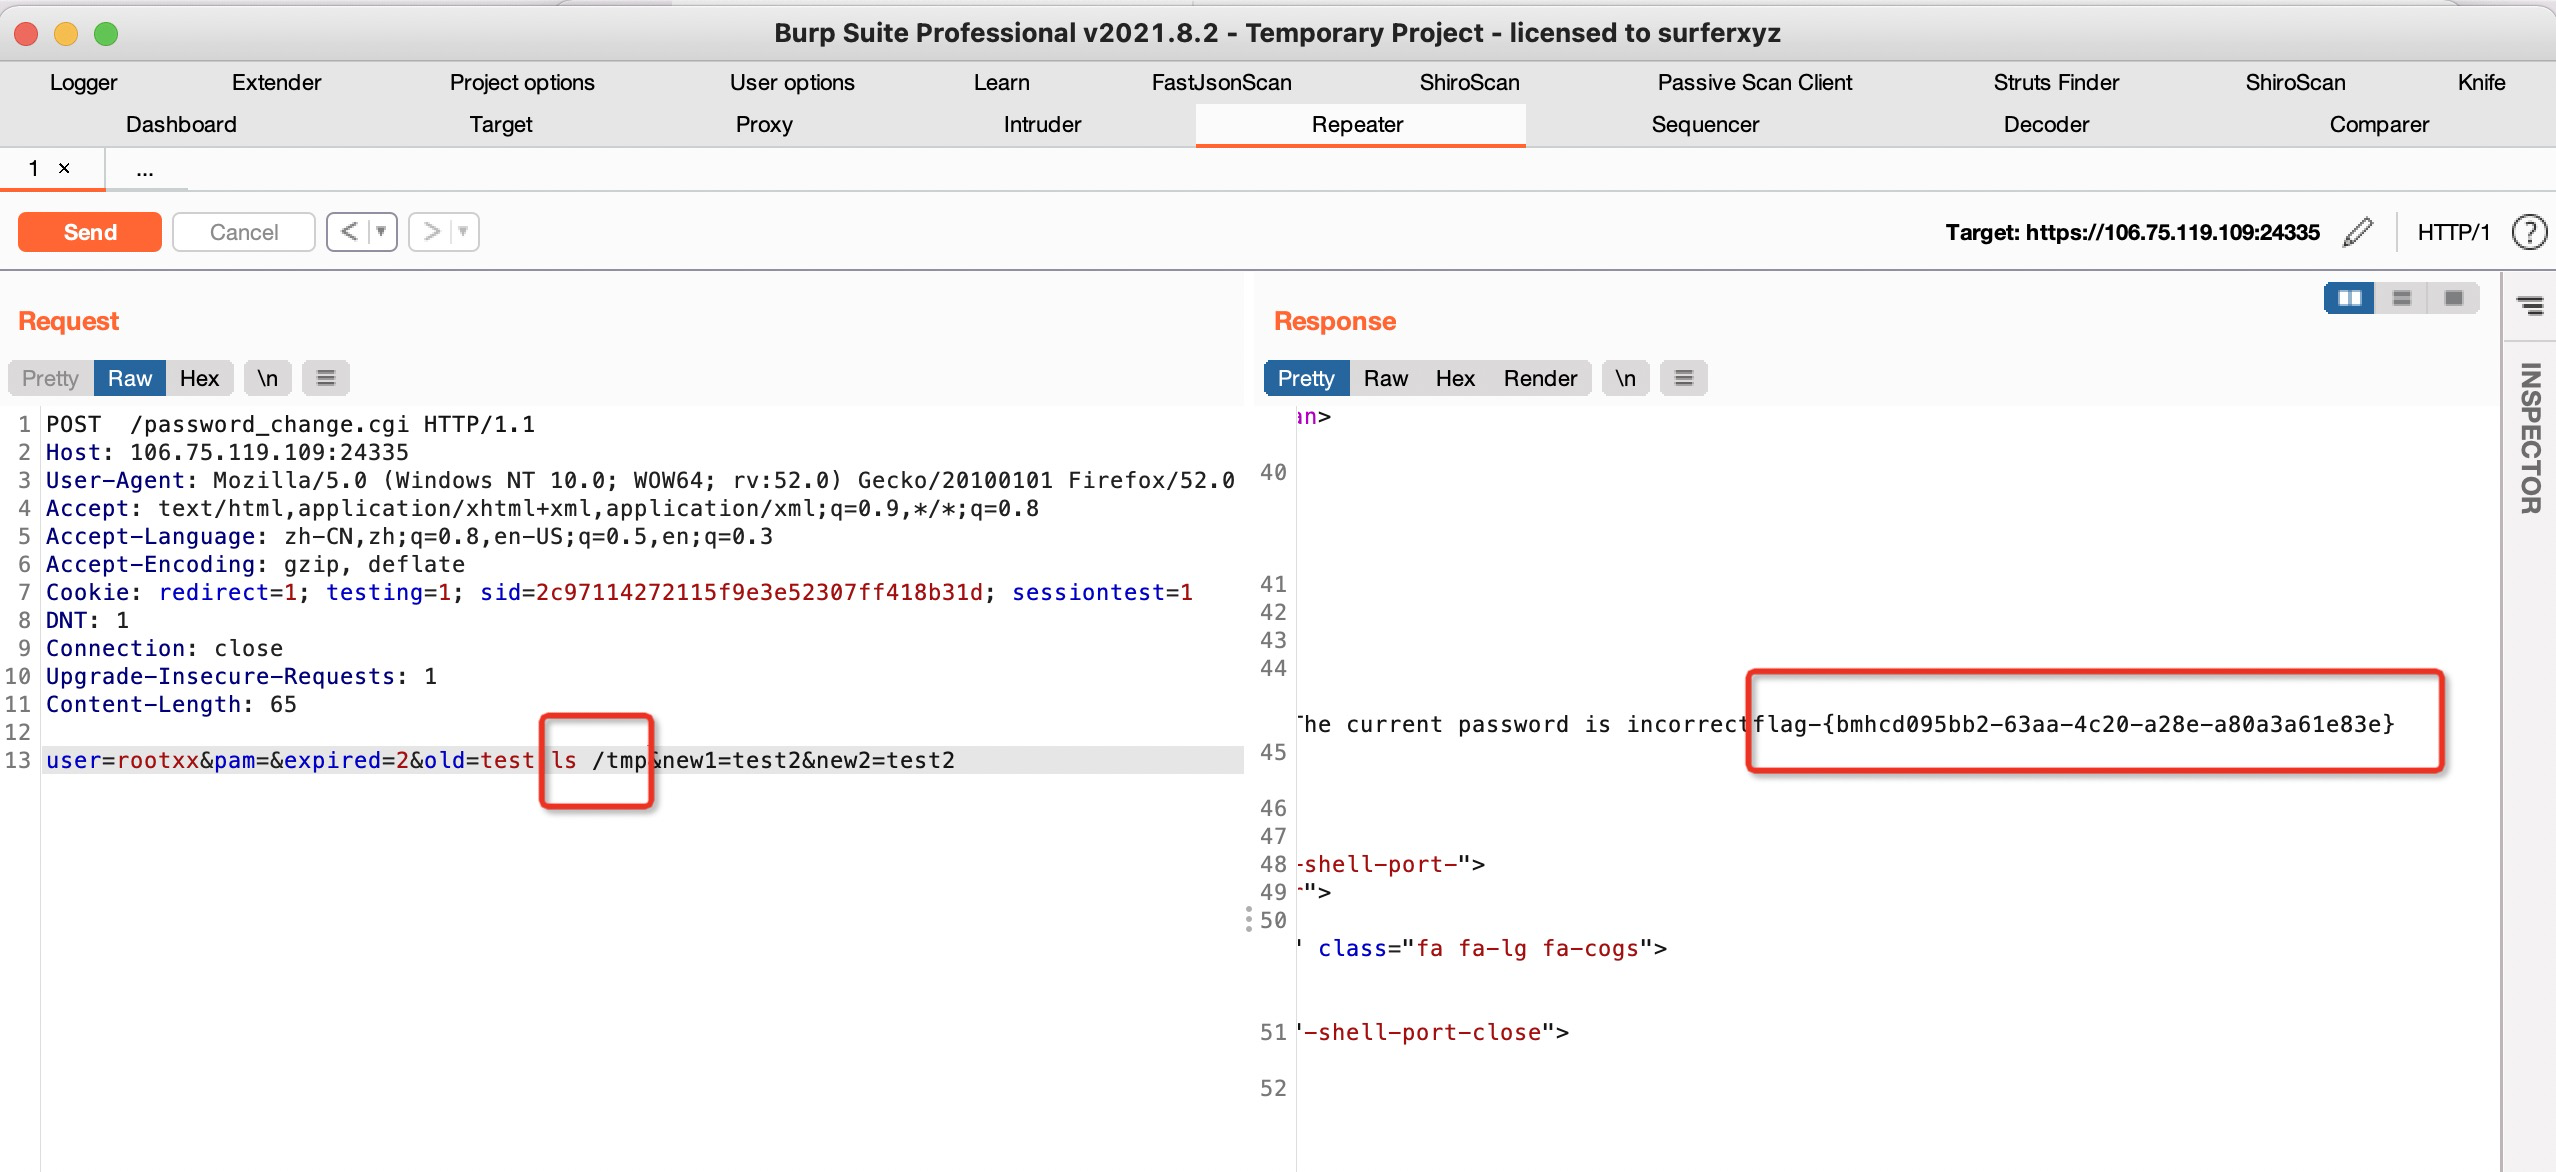
Task: Click the Content-Length: 65 header line
Action: click(x=171, y=704)
